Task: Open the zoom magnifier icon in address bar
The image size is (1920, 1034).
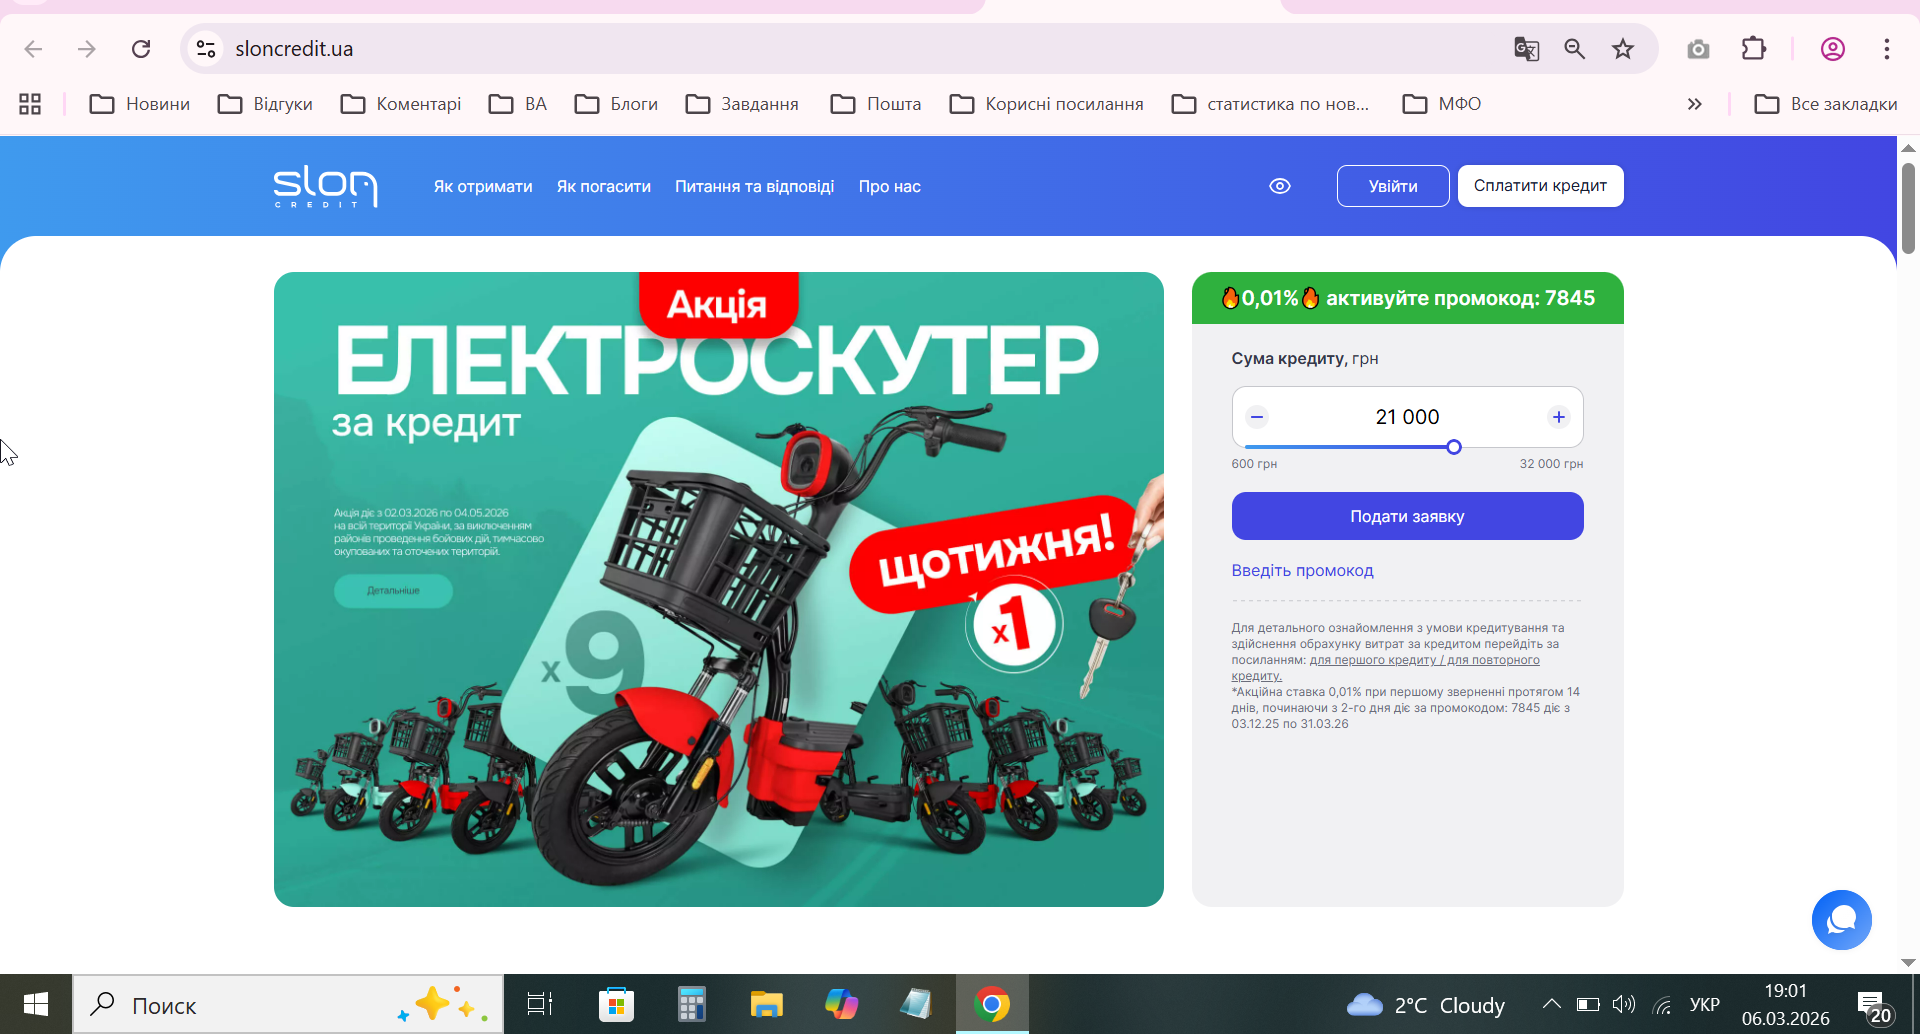Action: pos(1575,49)
